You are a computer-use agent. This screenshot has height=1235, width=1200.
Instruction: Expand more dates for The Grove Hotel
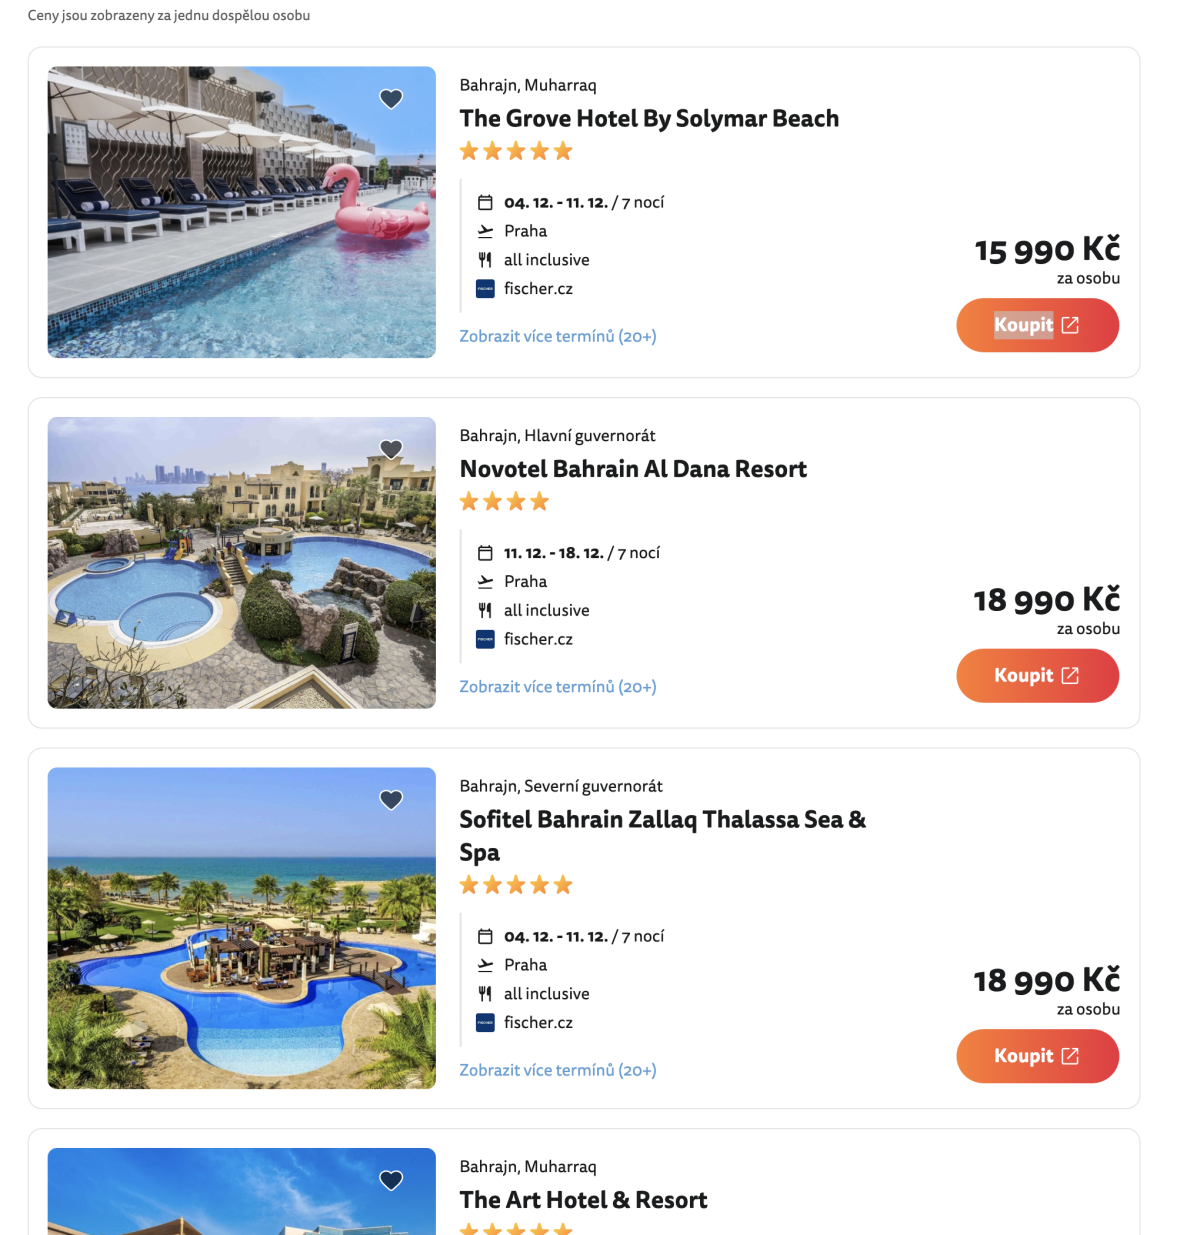[557, 336]
